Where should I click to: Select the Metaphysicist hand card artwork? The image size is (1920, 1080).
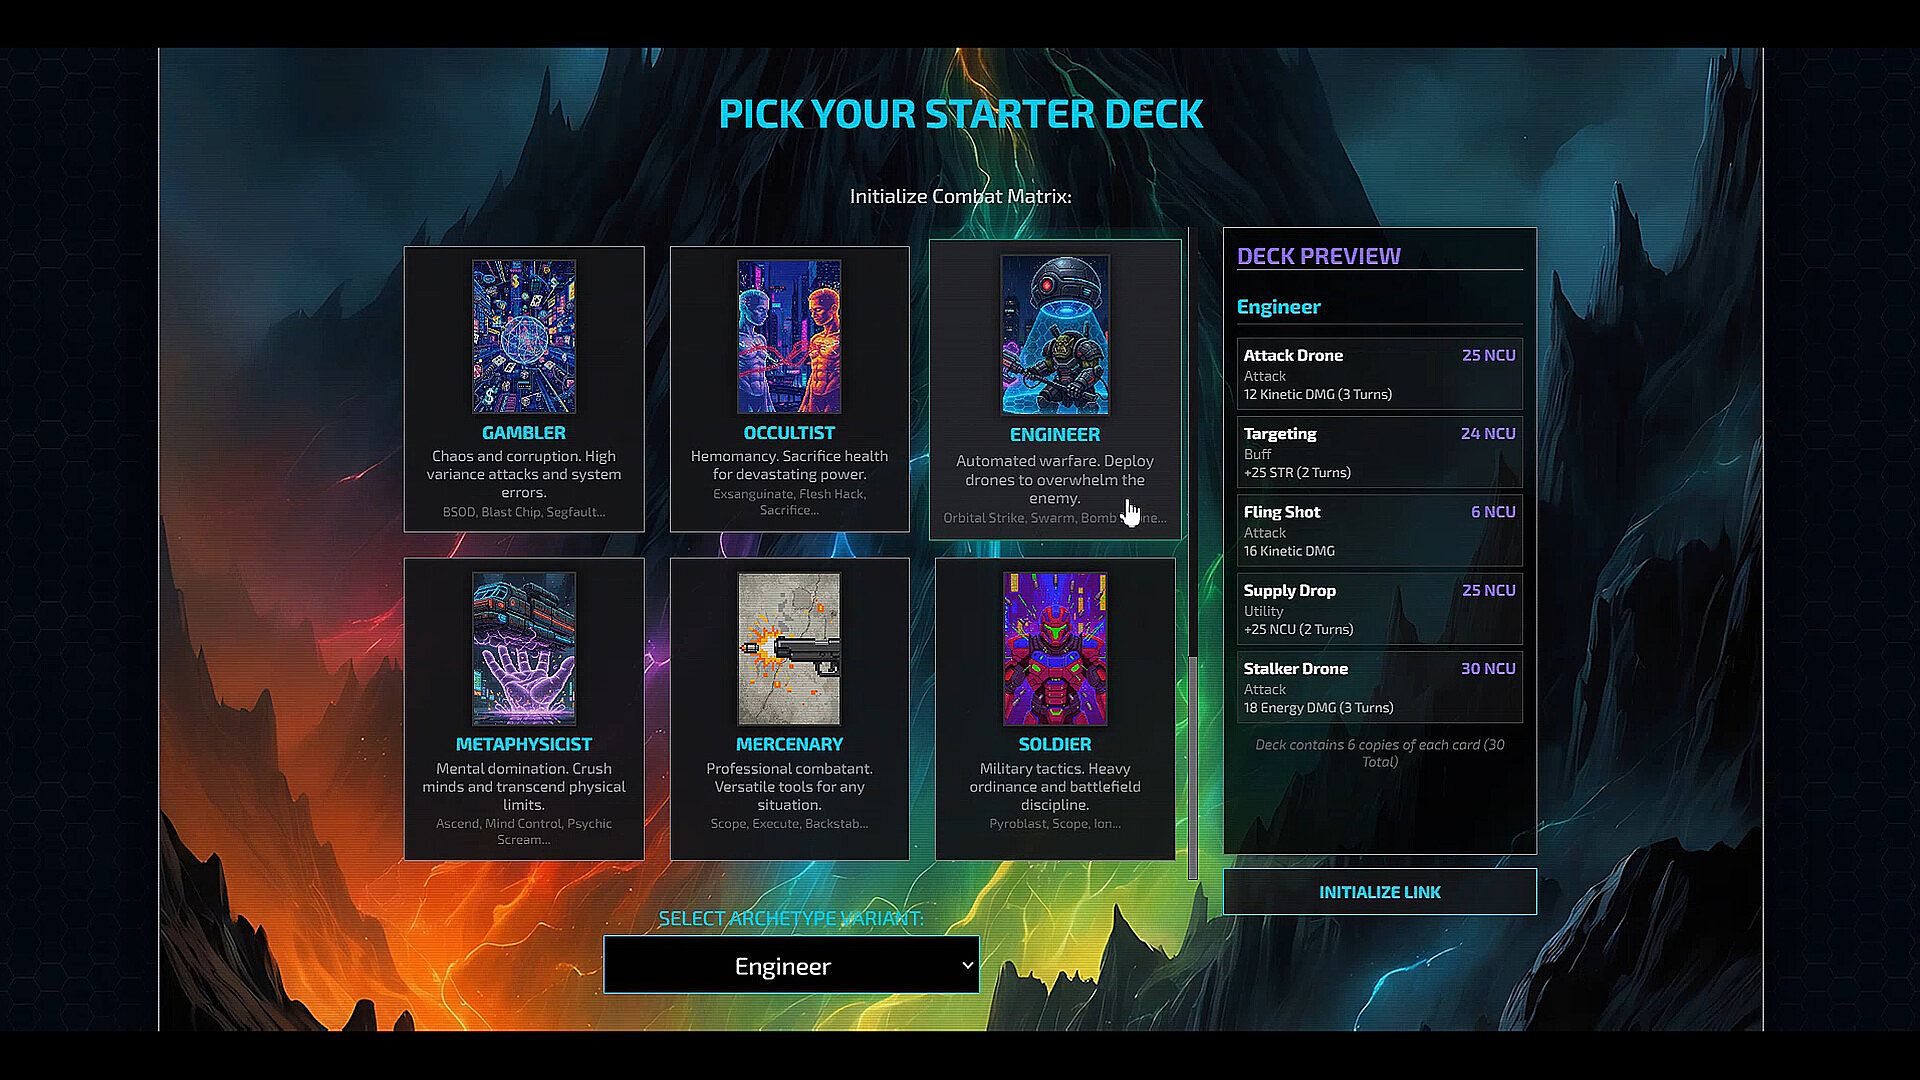click(524, 648)
